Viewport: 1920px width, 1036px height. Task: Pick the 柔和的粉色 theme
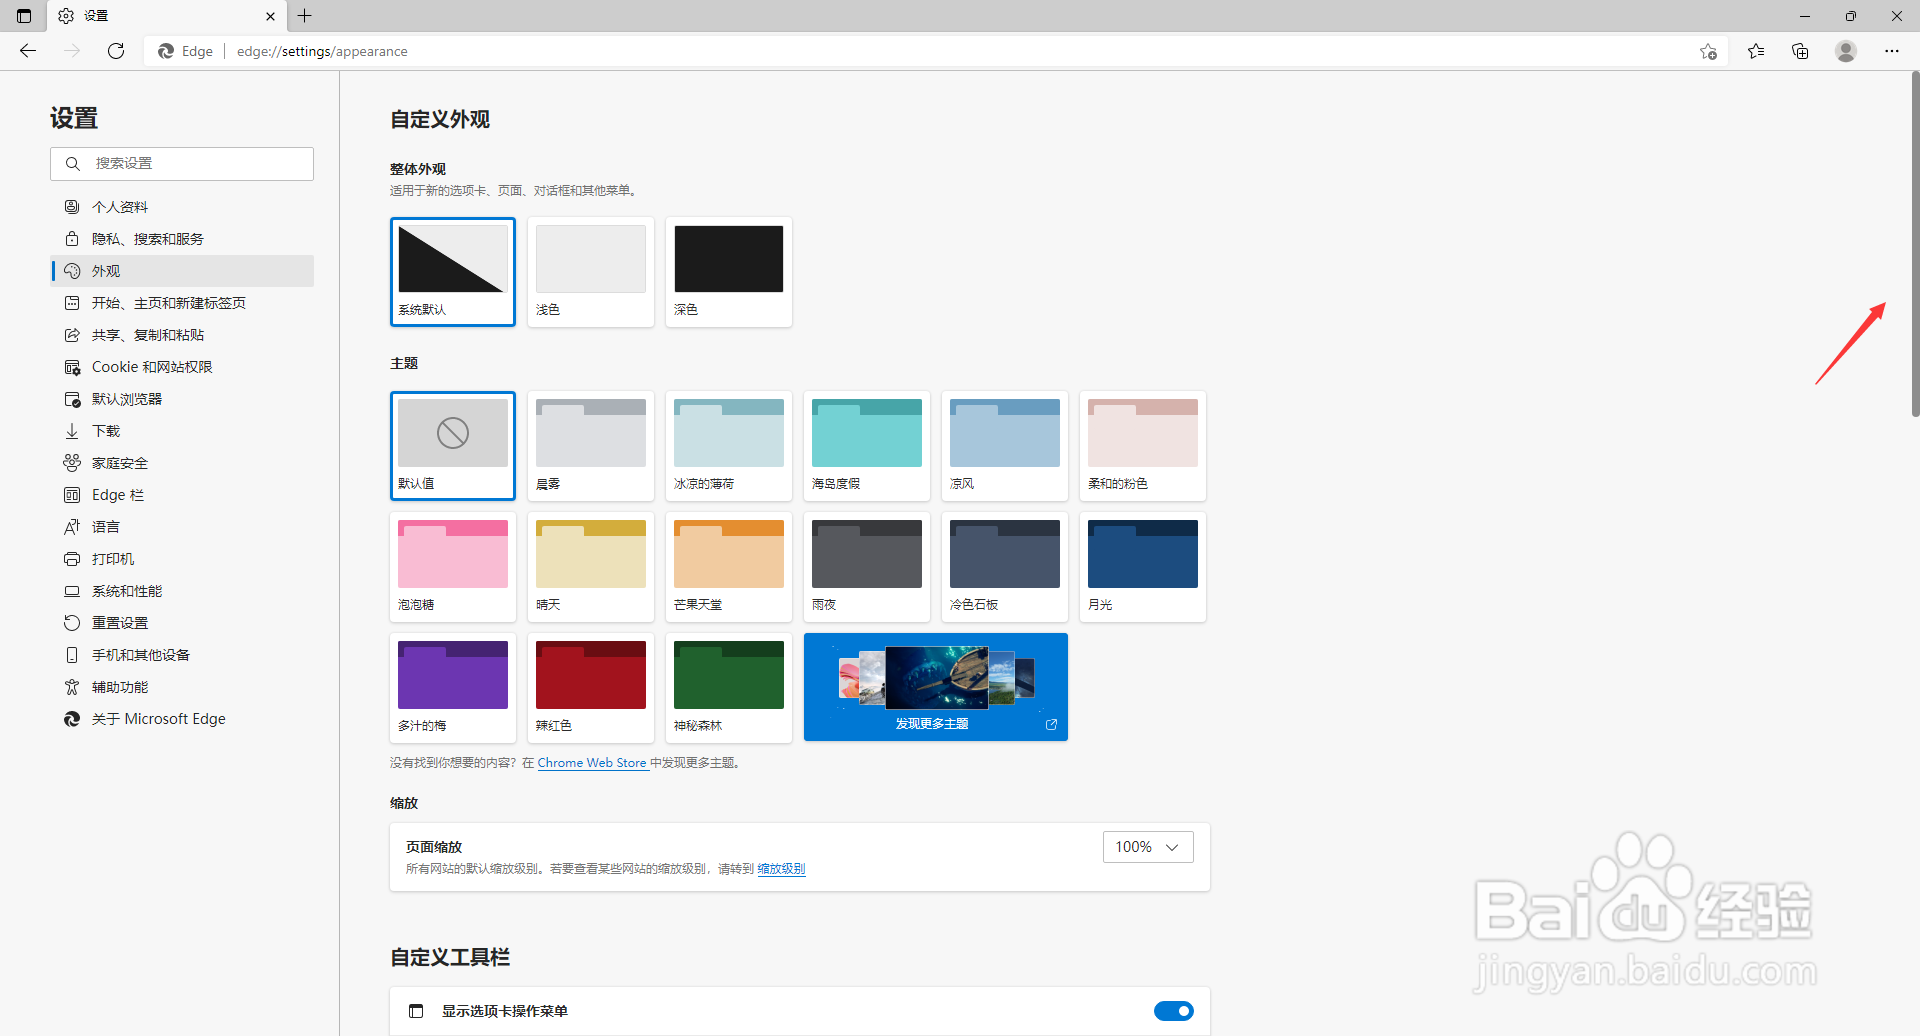pos(1143,446)
